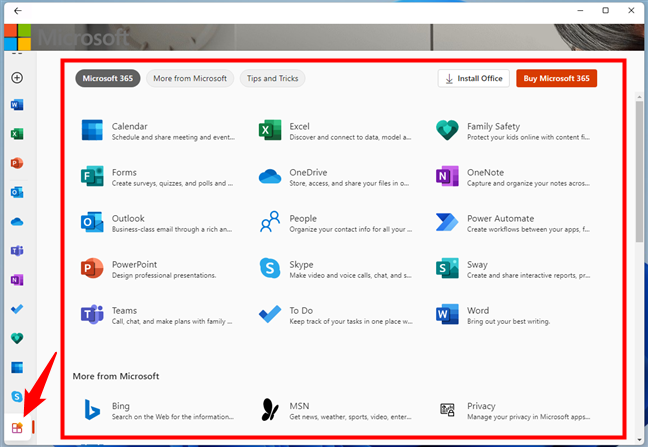Open Outlook from the left sidebar
The height and width of the screenshot is (447, 648).
pos(17,193)
